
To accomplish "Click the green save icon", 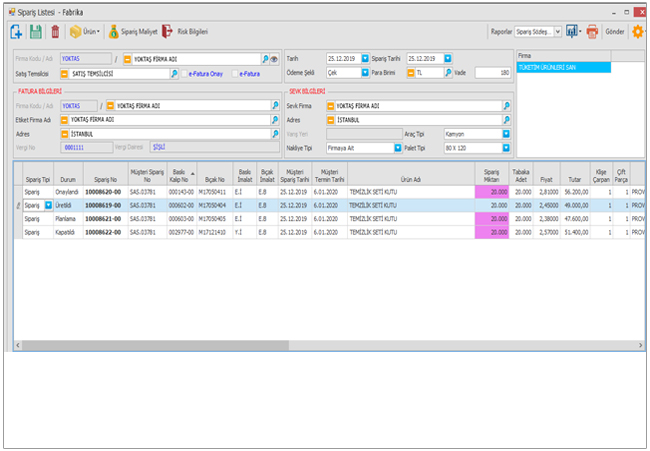I will pos(36,32).
